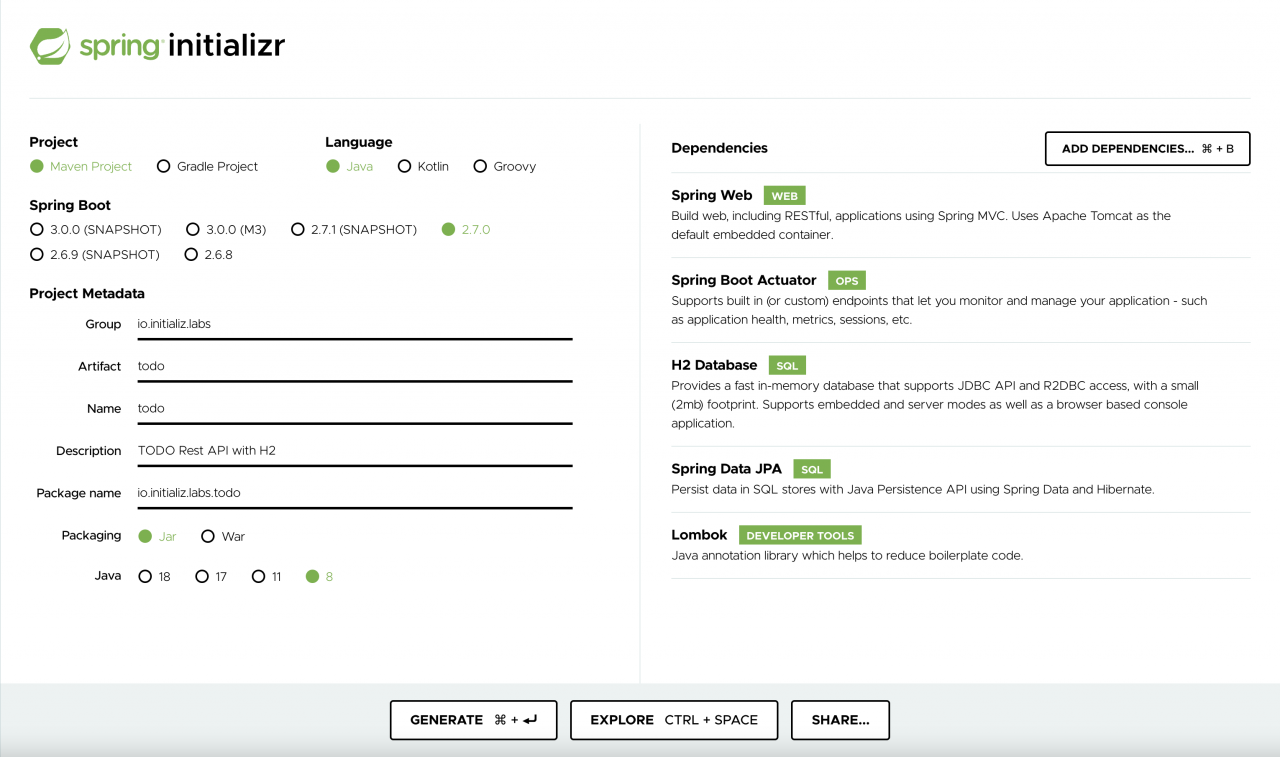Click the Spring Initializr logo
The image size is (1280, 757).
[x=157, y=45]
